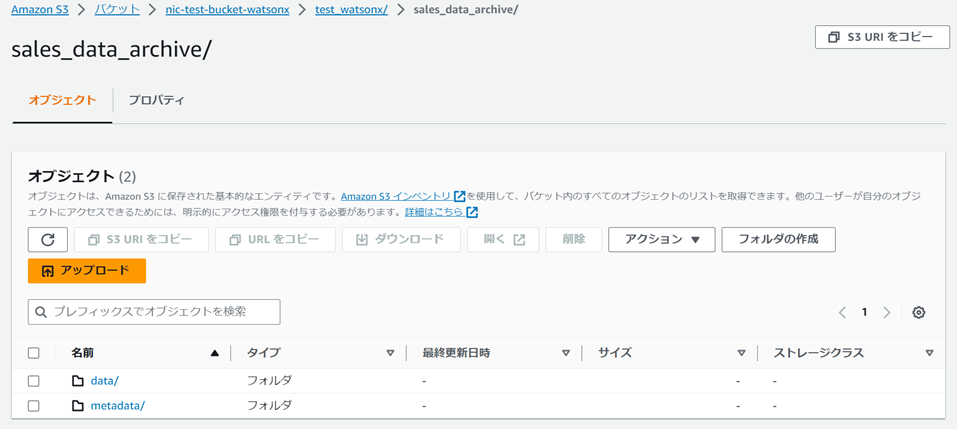Image resolution: width=957 pixels, height=429 pixels.
Task: Toggle the select-all objects checkbox
Action: 34,353
